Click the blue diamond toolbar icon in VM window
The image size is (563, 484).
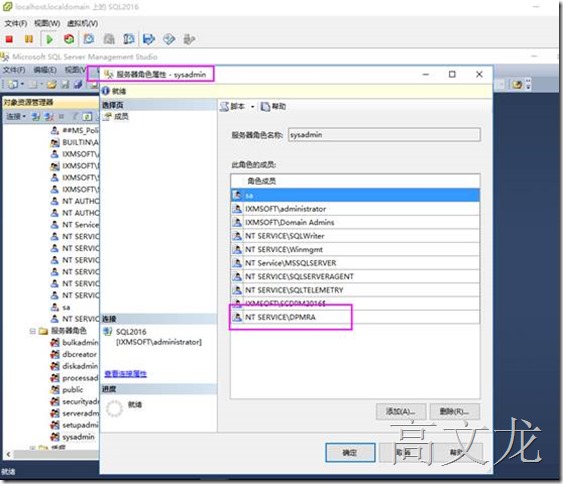pyautogui.click(x=169, y=39)
